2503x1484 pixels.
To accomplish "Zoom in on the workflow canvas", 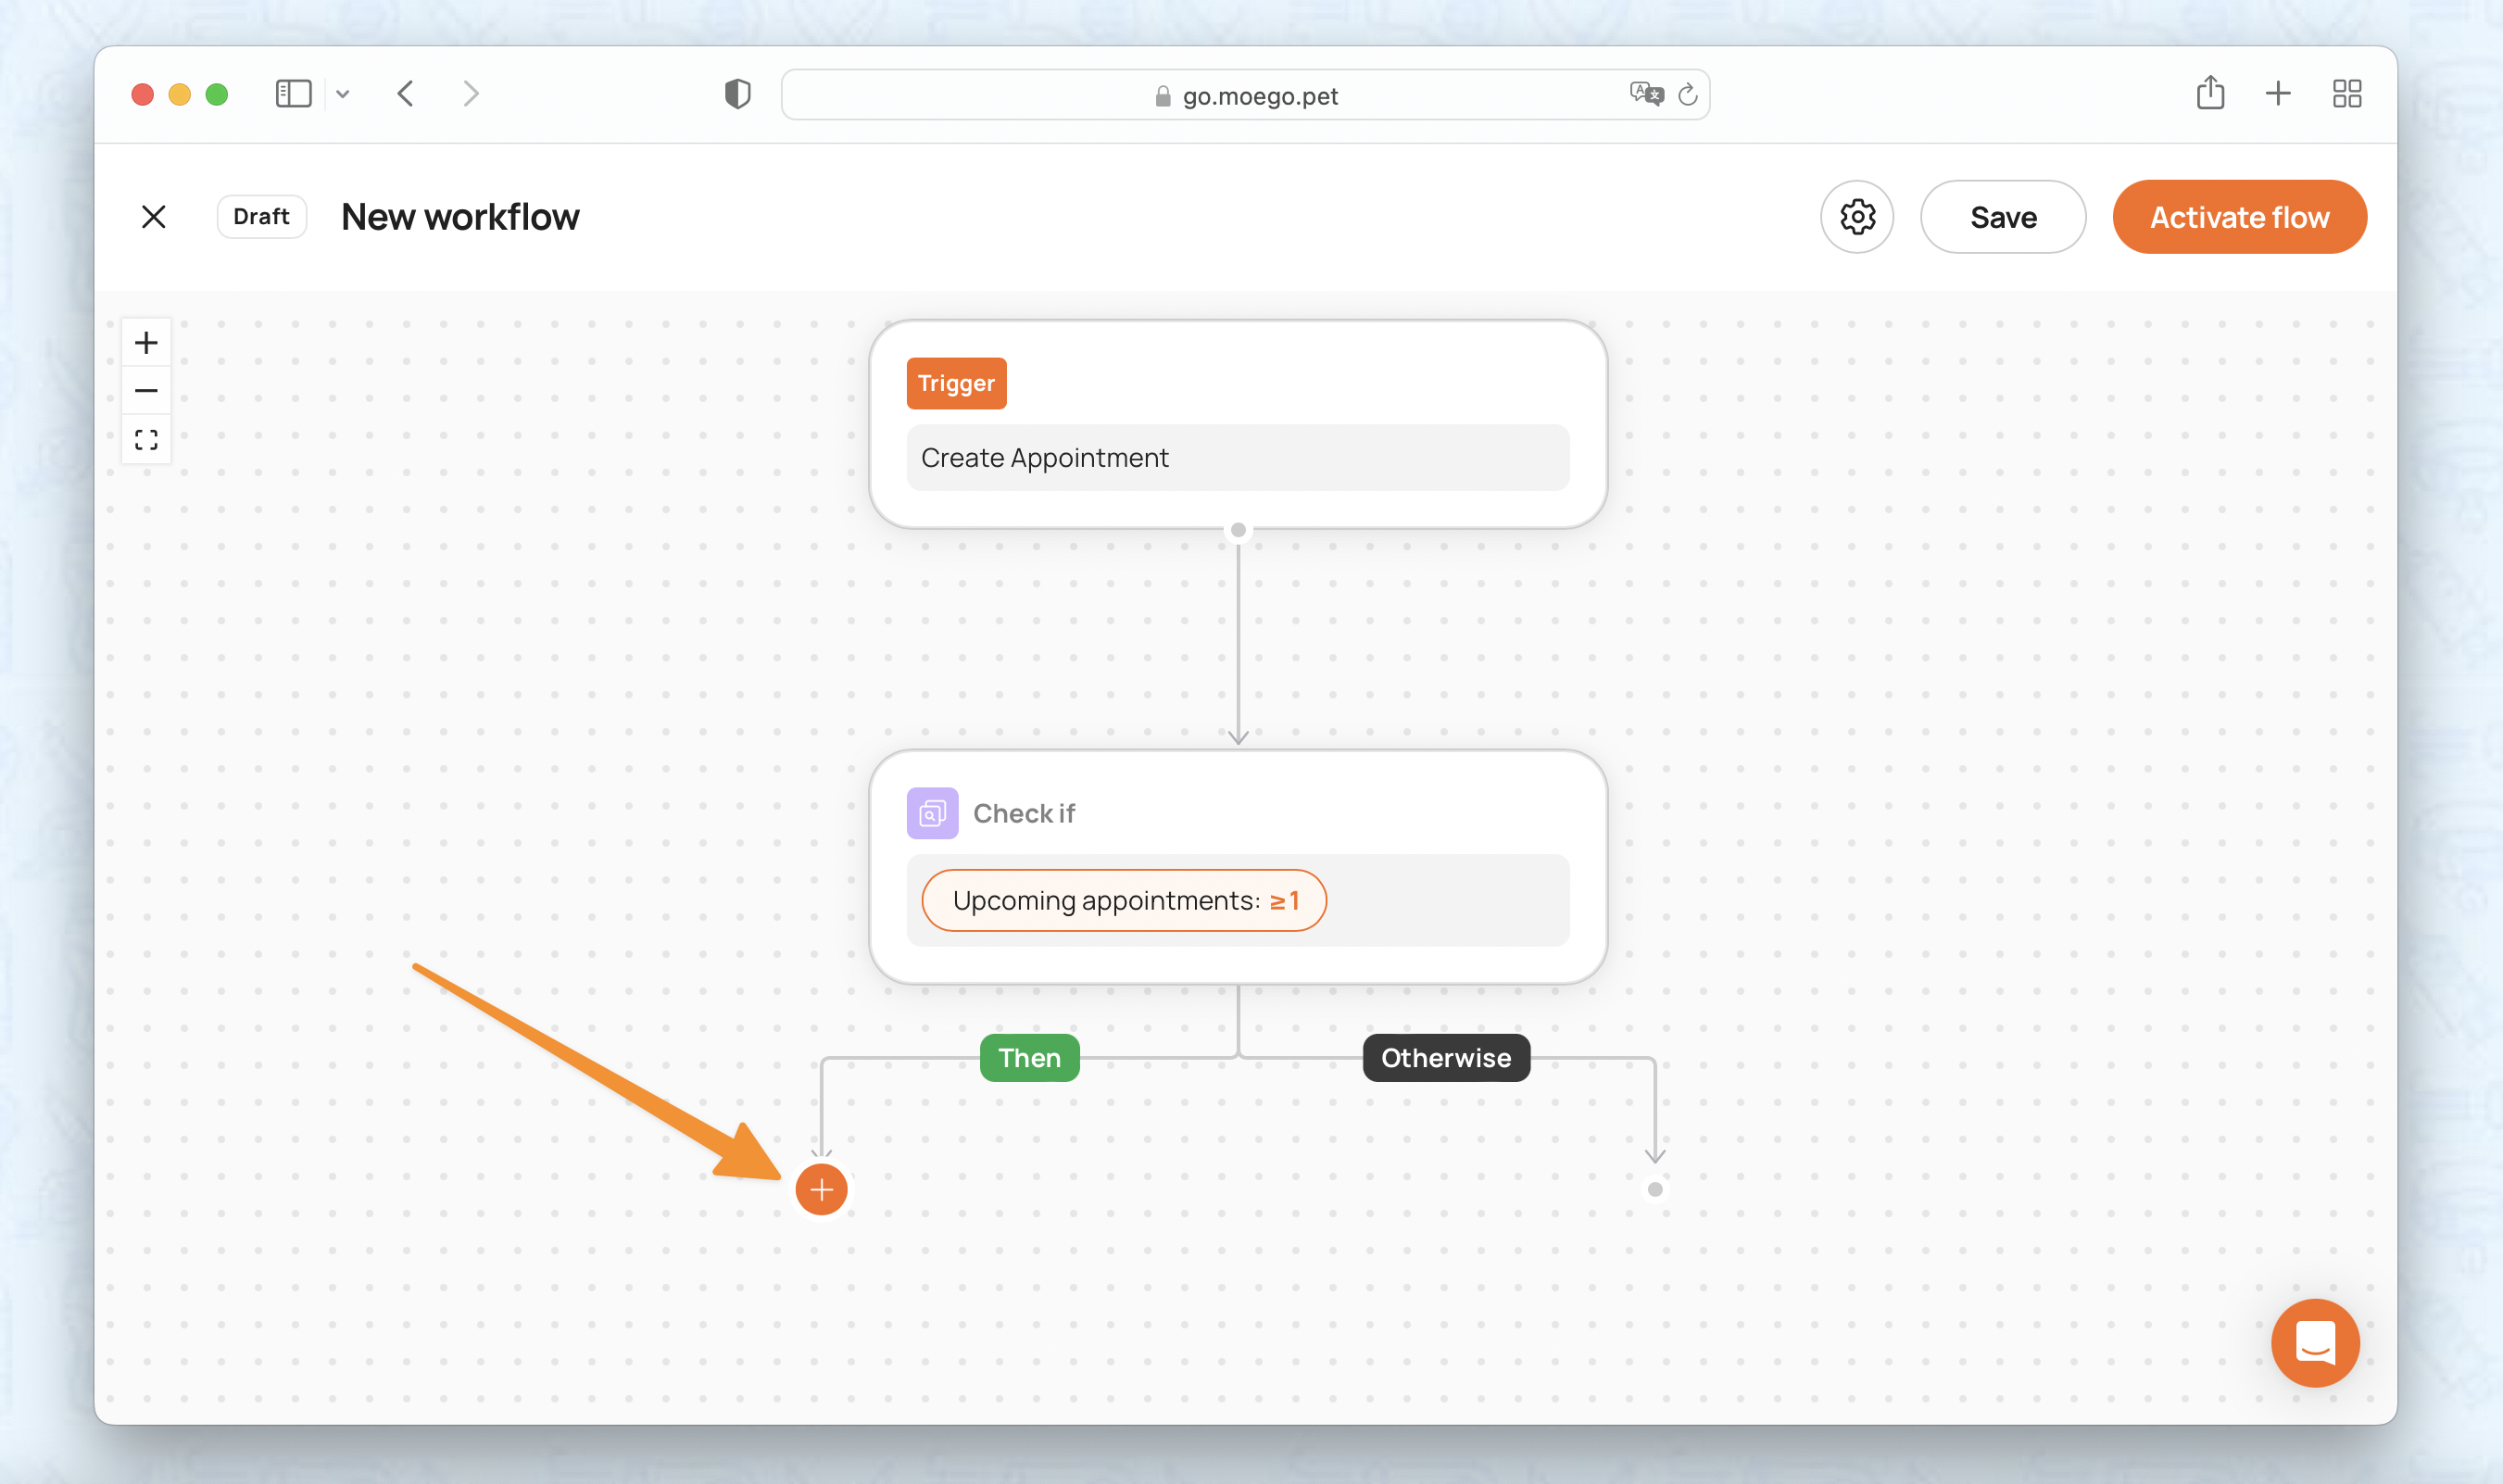I will pyautogui.click(x=146, y=343).
